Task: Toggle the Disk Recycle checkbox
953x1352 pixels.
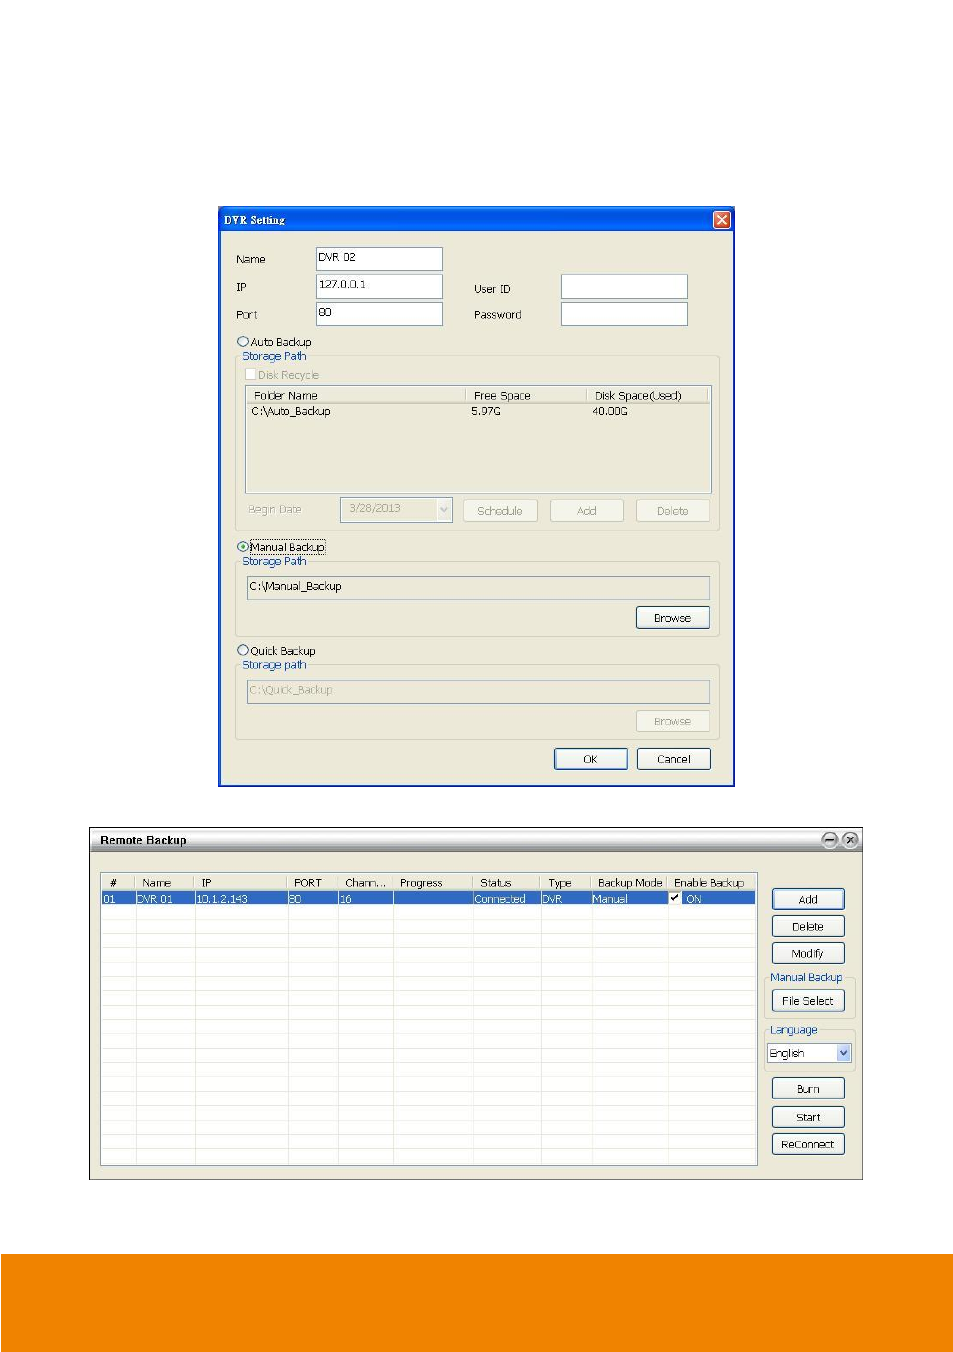Action: tap(251, 375)
